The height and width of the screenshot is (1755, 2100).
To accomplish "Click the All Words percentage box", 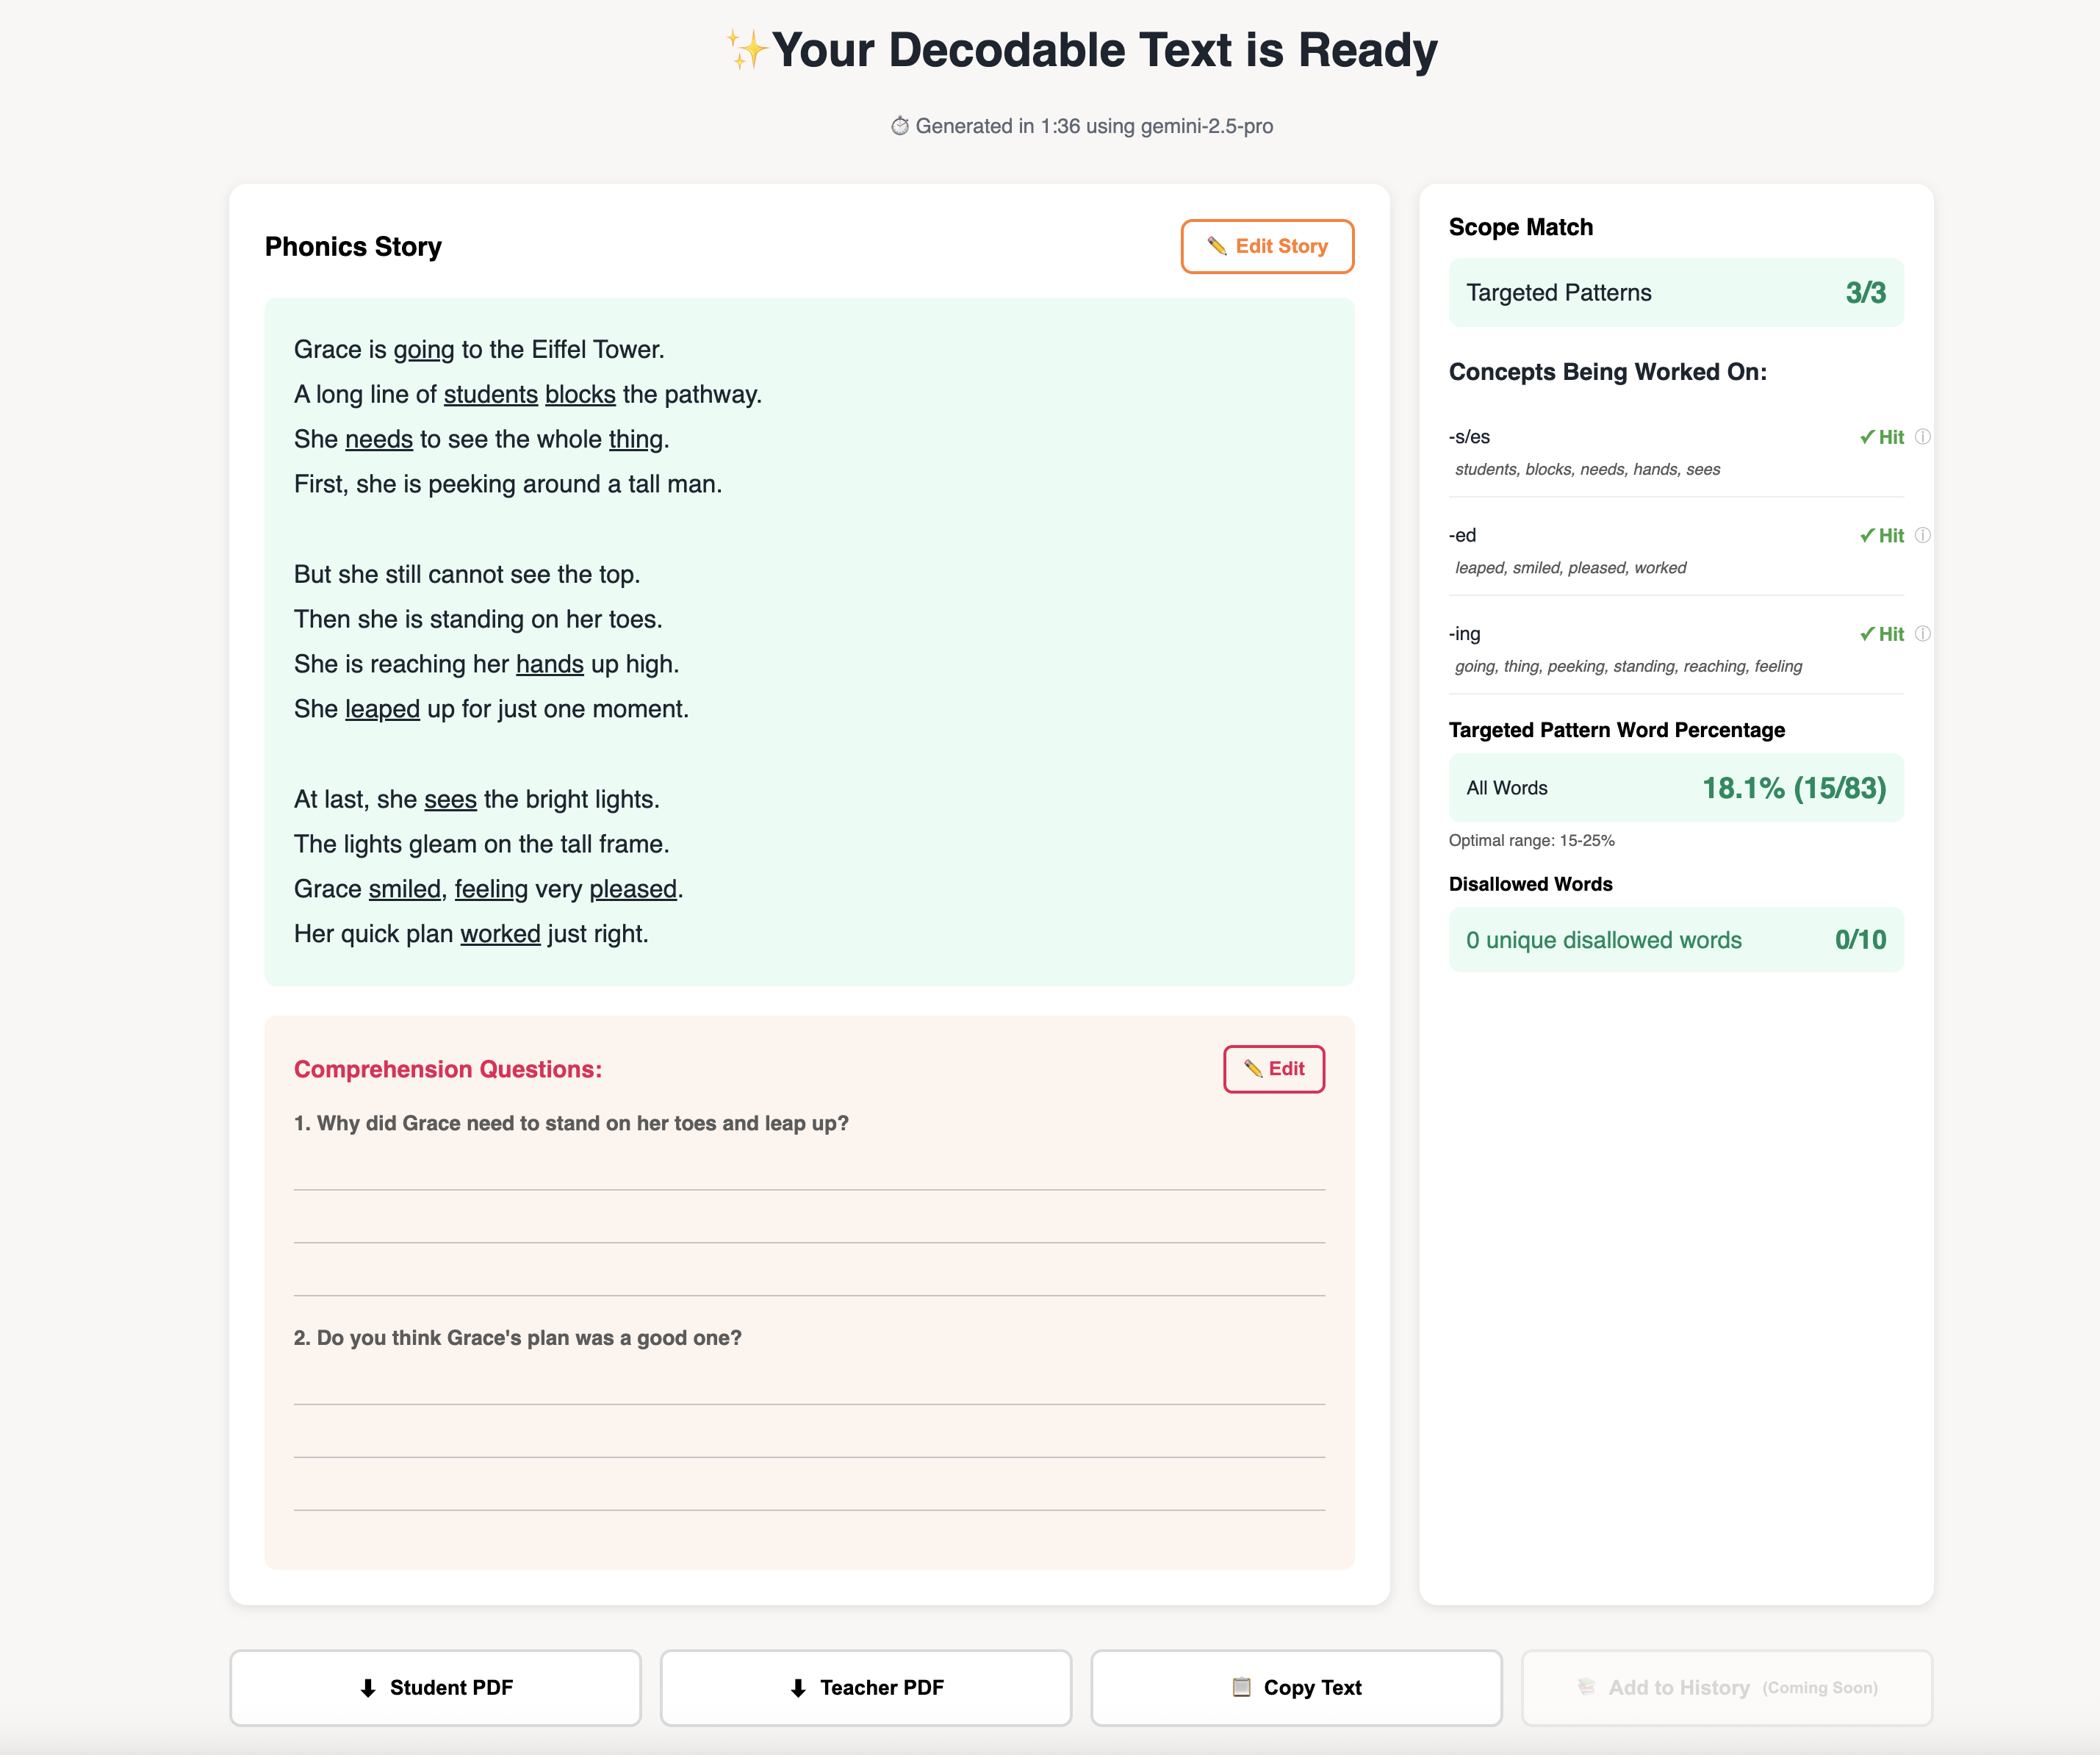I will coord(1675,788).
